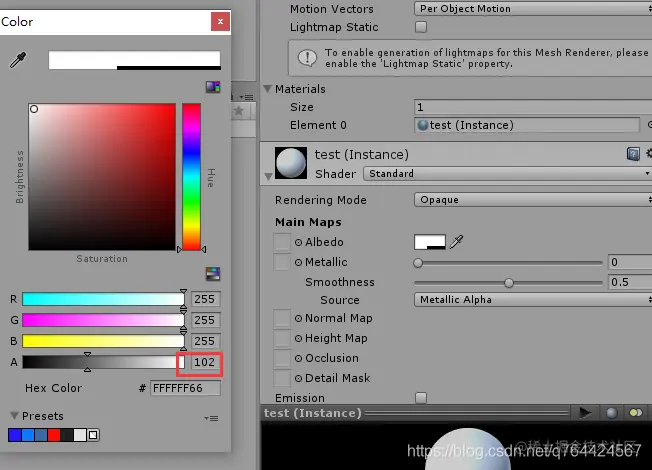Open the material help book icon
Screen dimensions: 652x470
[633, 154]
